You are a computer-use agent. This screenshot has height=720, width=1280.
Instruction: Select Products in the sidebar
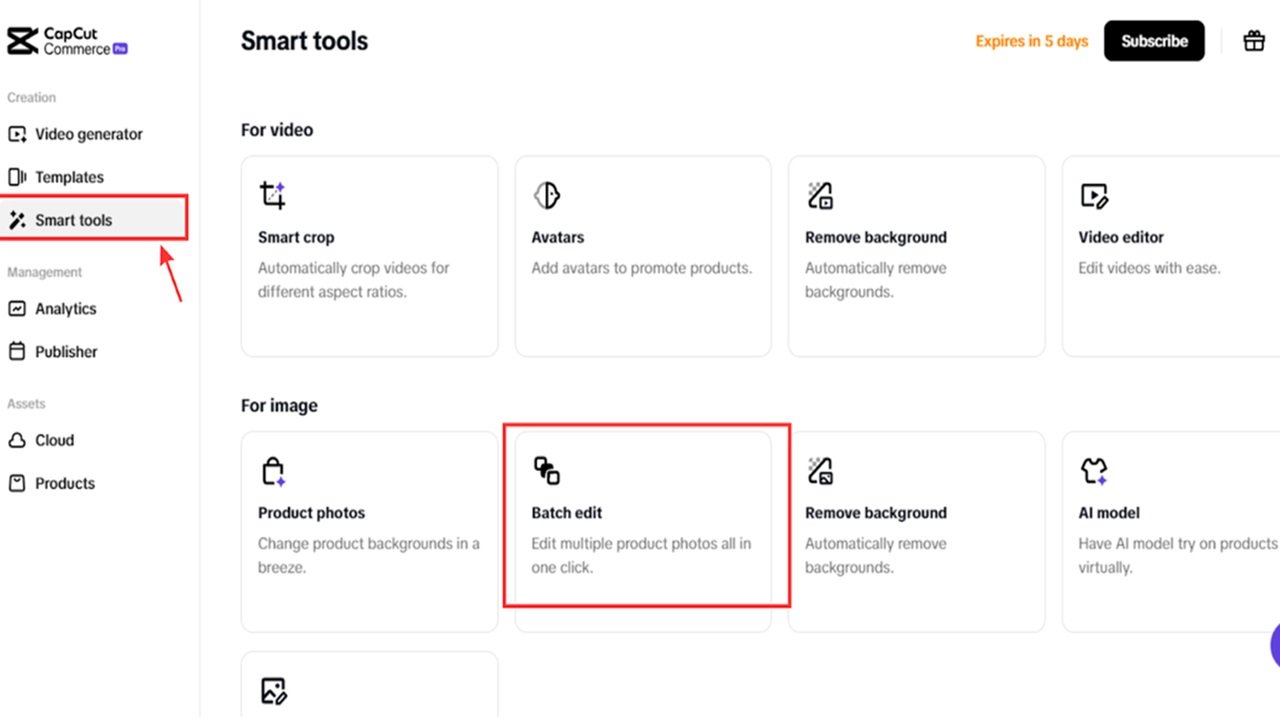65,483
